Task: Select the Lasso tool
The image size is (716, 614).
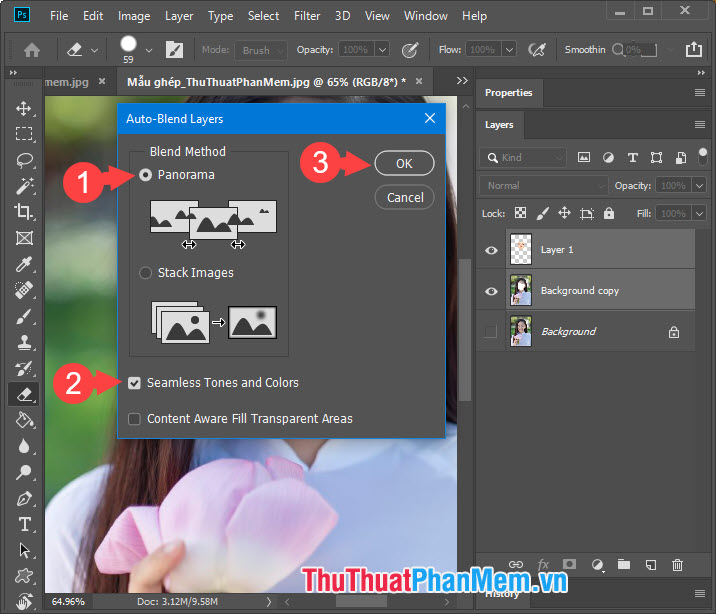Action: [x=24, y=160]
